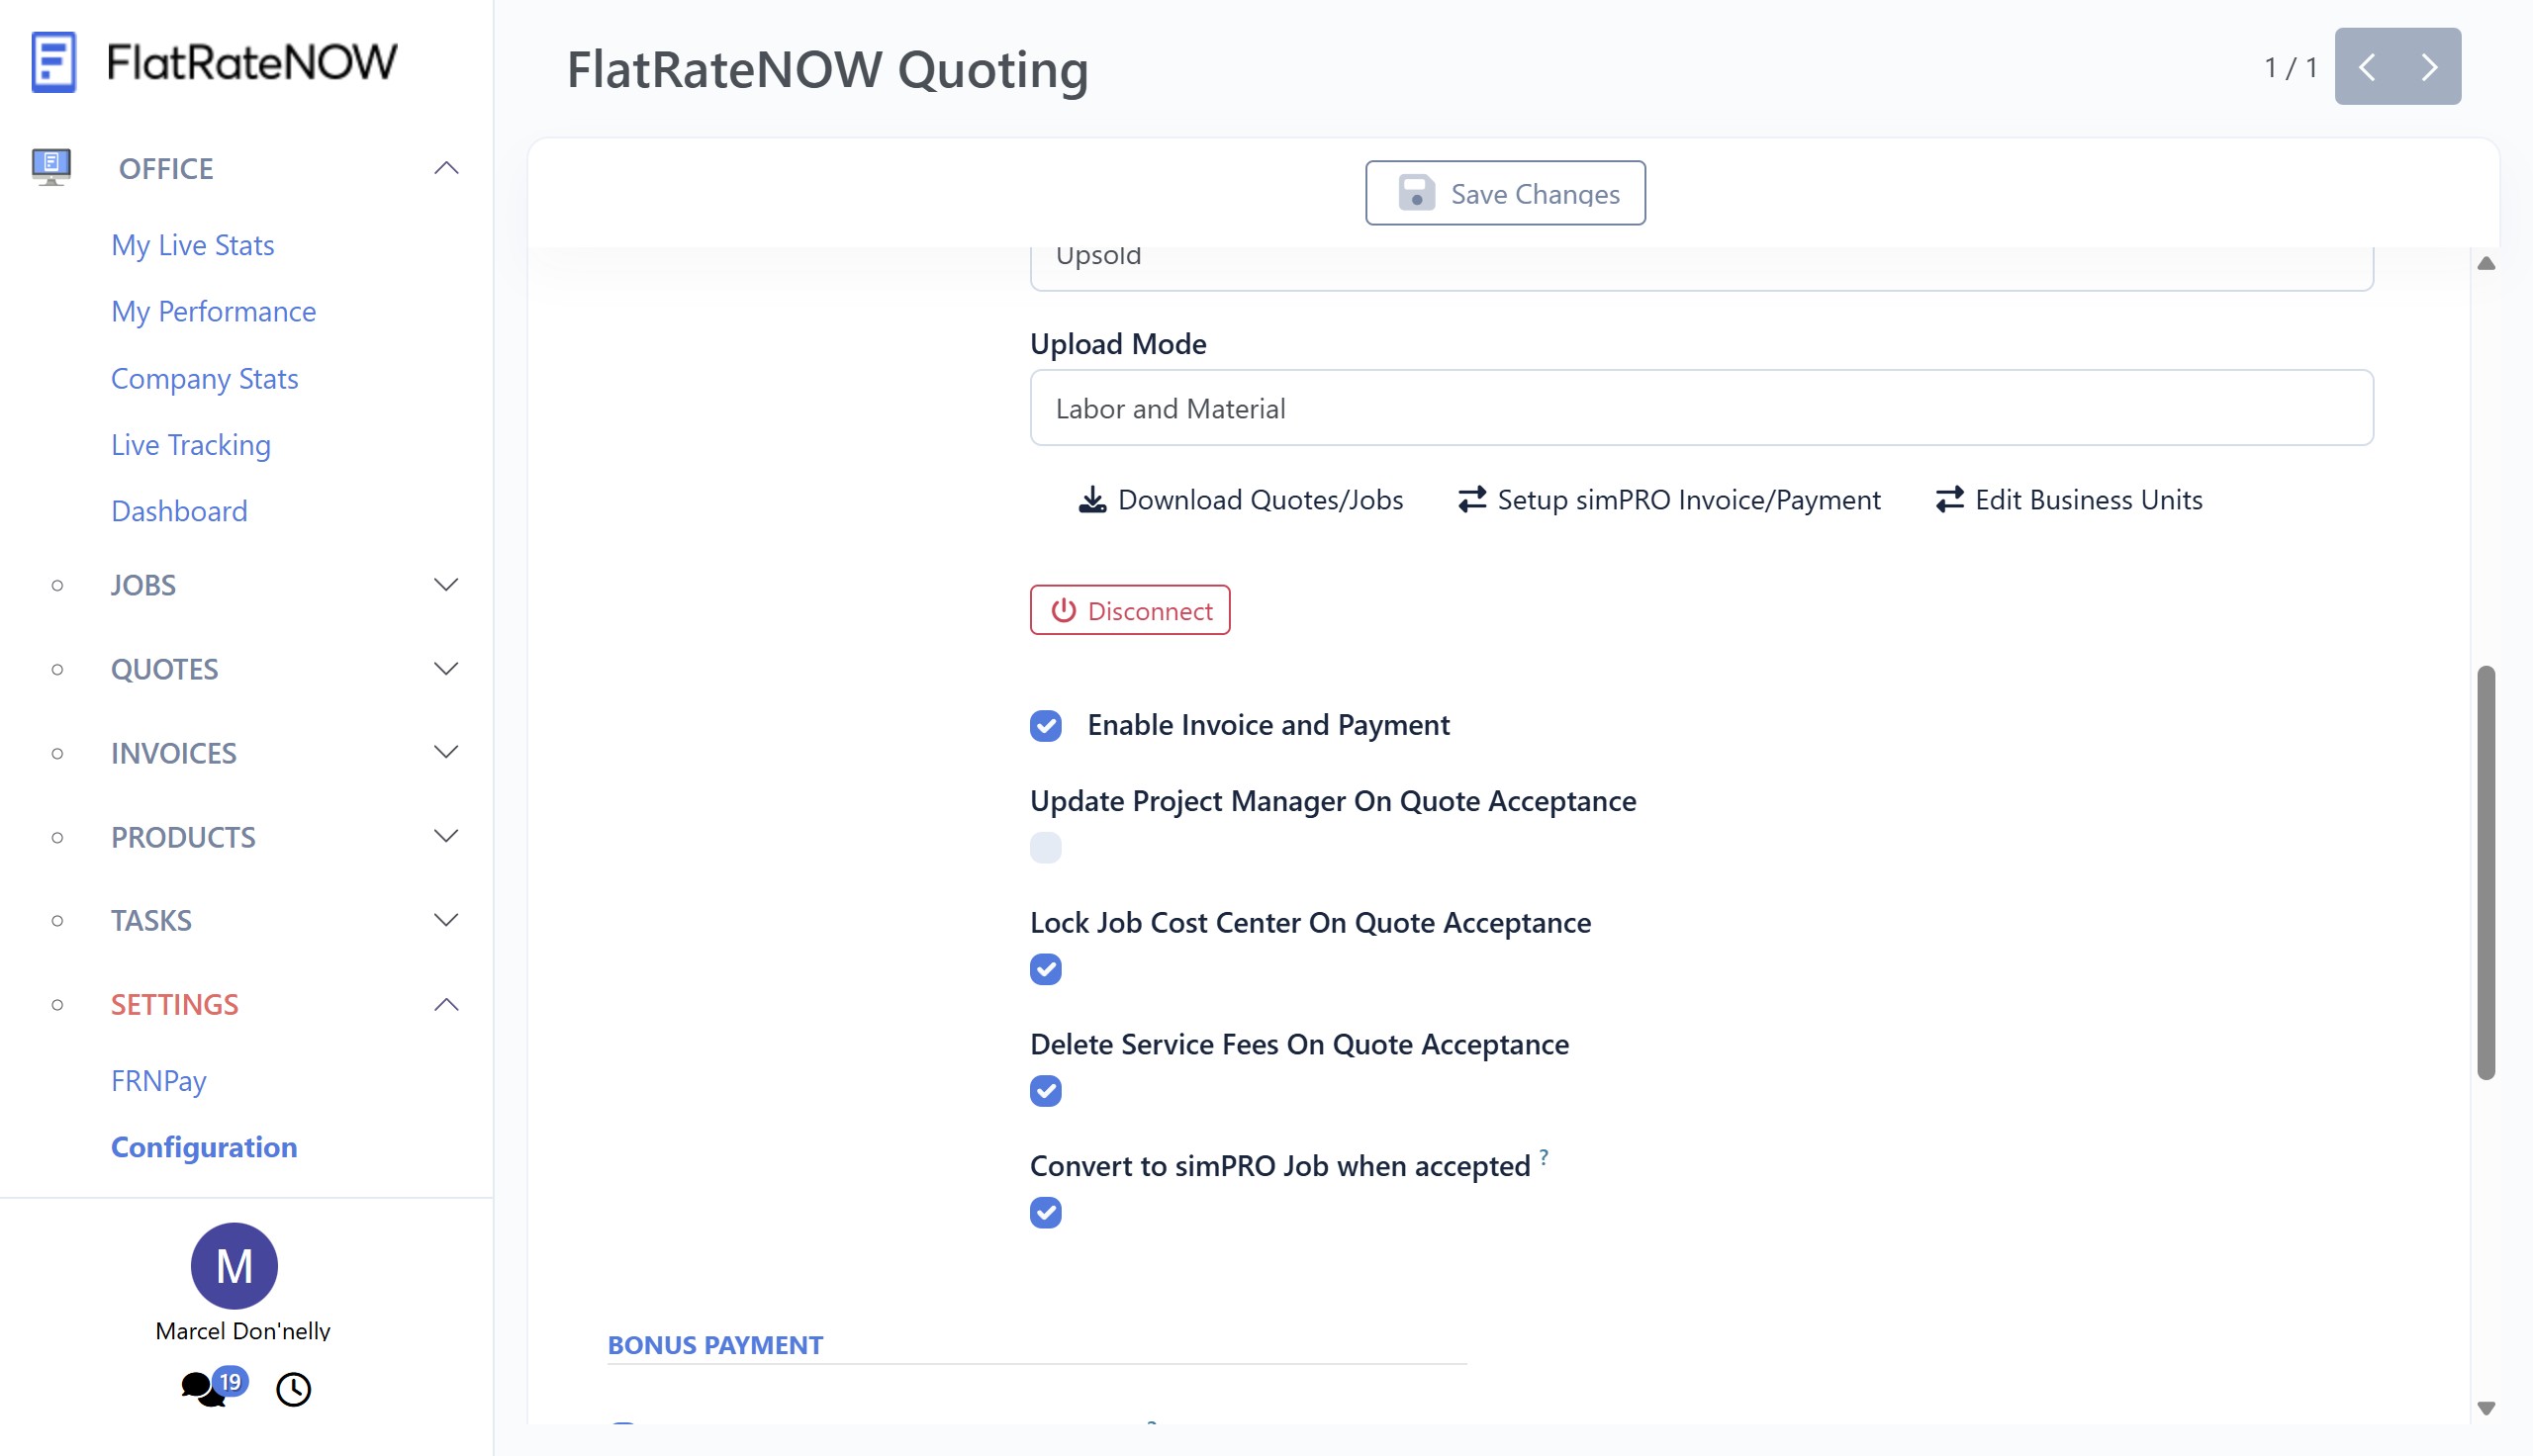Open Marcel Don'nelly user avatar
2533x1456 pixels.
[234, 1265]
